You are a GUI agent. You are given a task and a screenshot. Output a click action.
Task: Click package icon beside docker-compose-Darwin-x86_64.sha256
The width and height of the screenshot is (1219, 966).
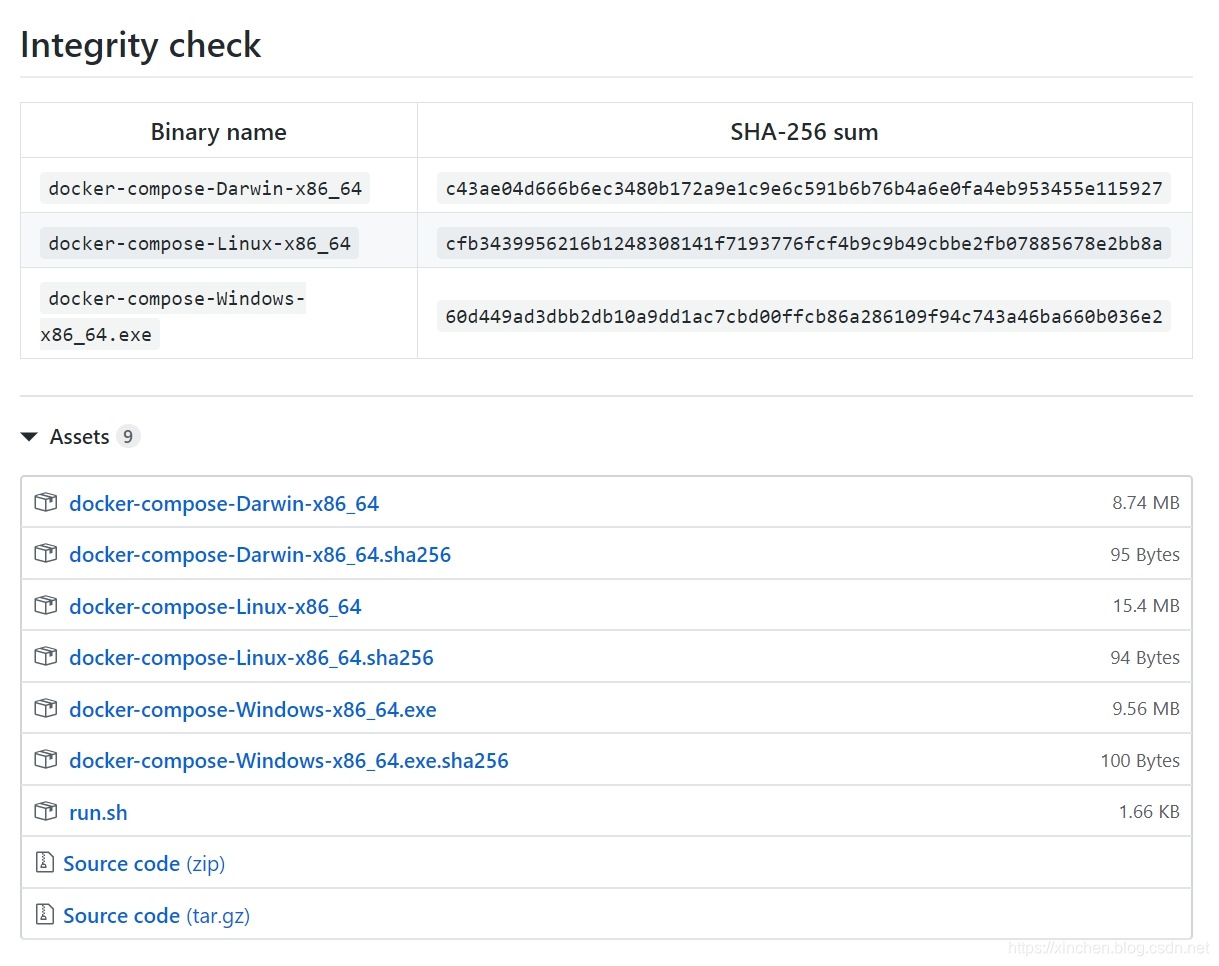click(45, 553)
